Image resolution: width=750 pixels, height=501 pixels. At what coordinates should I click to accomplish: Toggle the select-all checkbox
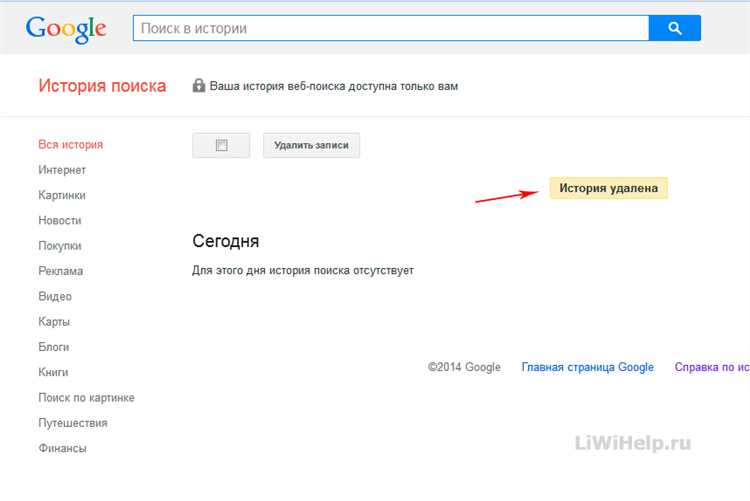coord(221,145)
